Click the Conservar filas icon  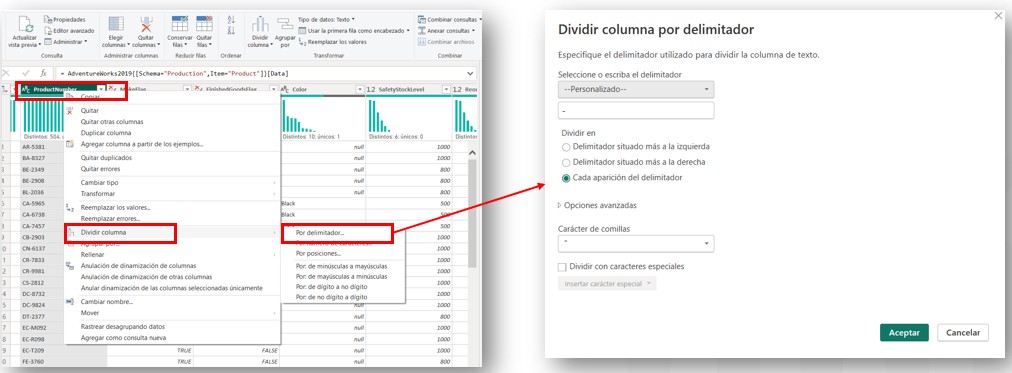coord(179,24)
